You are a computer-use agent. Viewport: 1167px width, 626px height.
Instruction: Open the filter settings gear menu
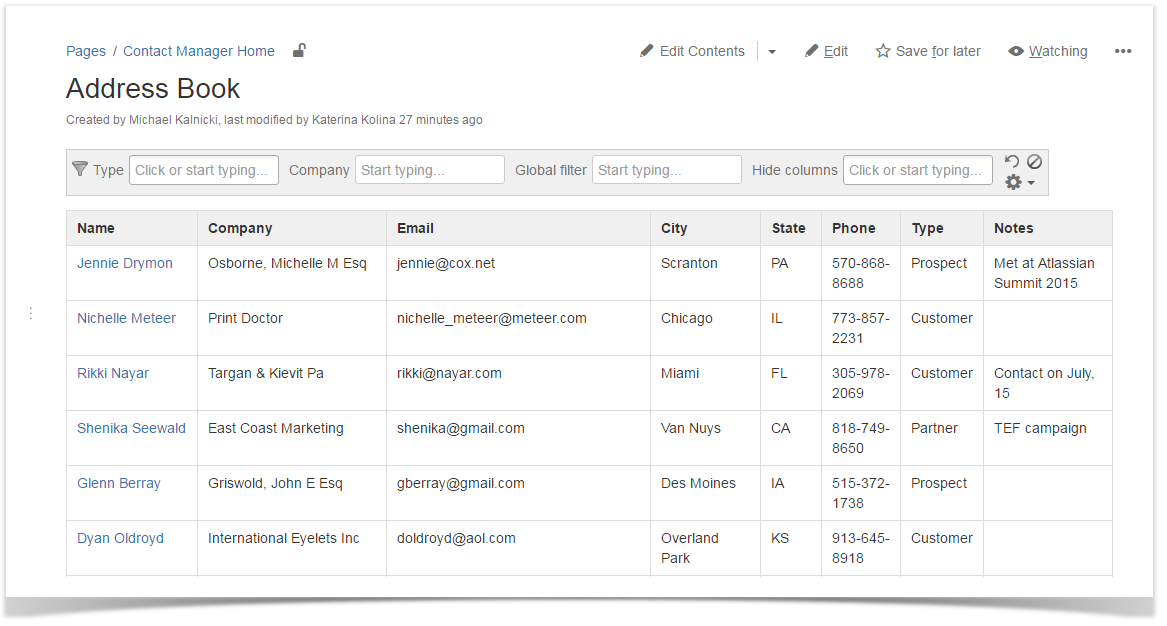(x=1020, y=182)
